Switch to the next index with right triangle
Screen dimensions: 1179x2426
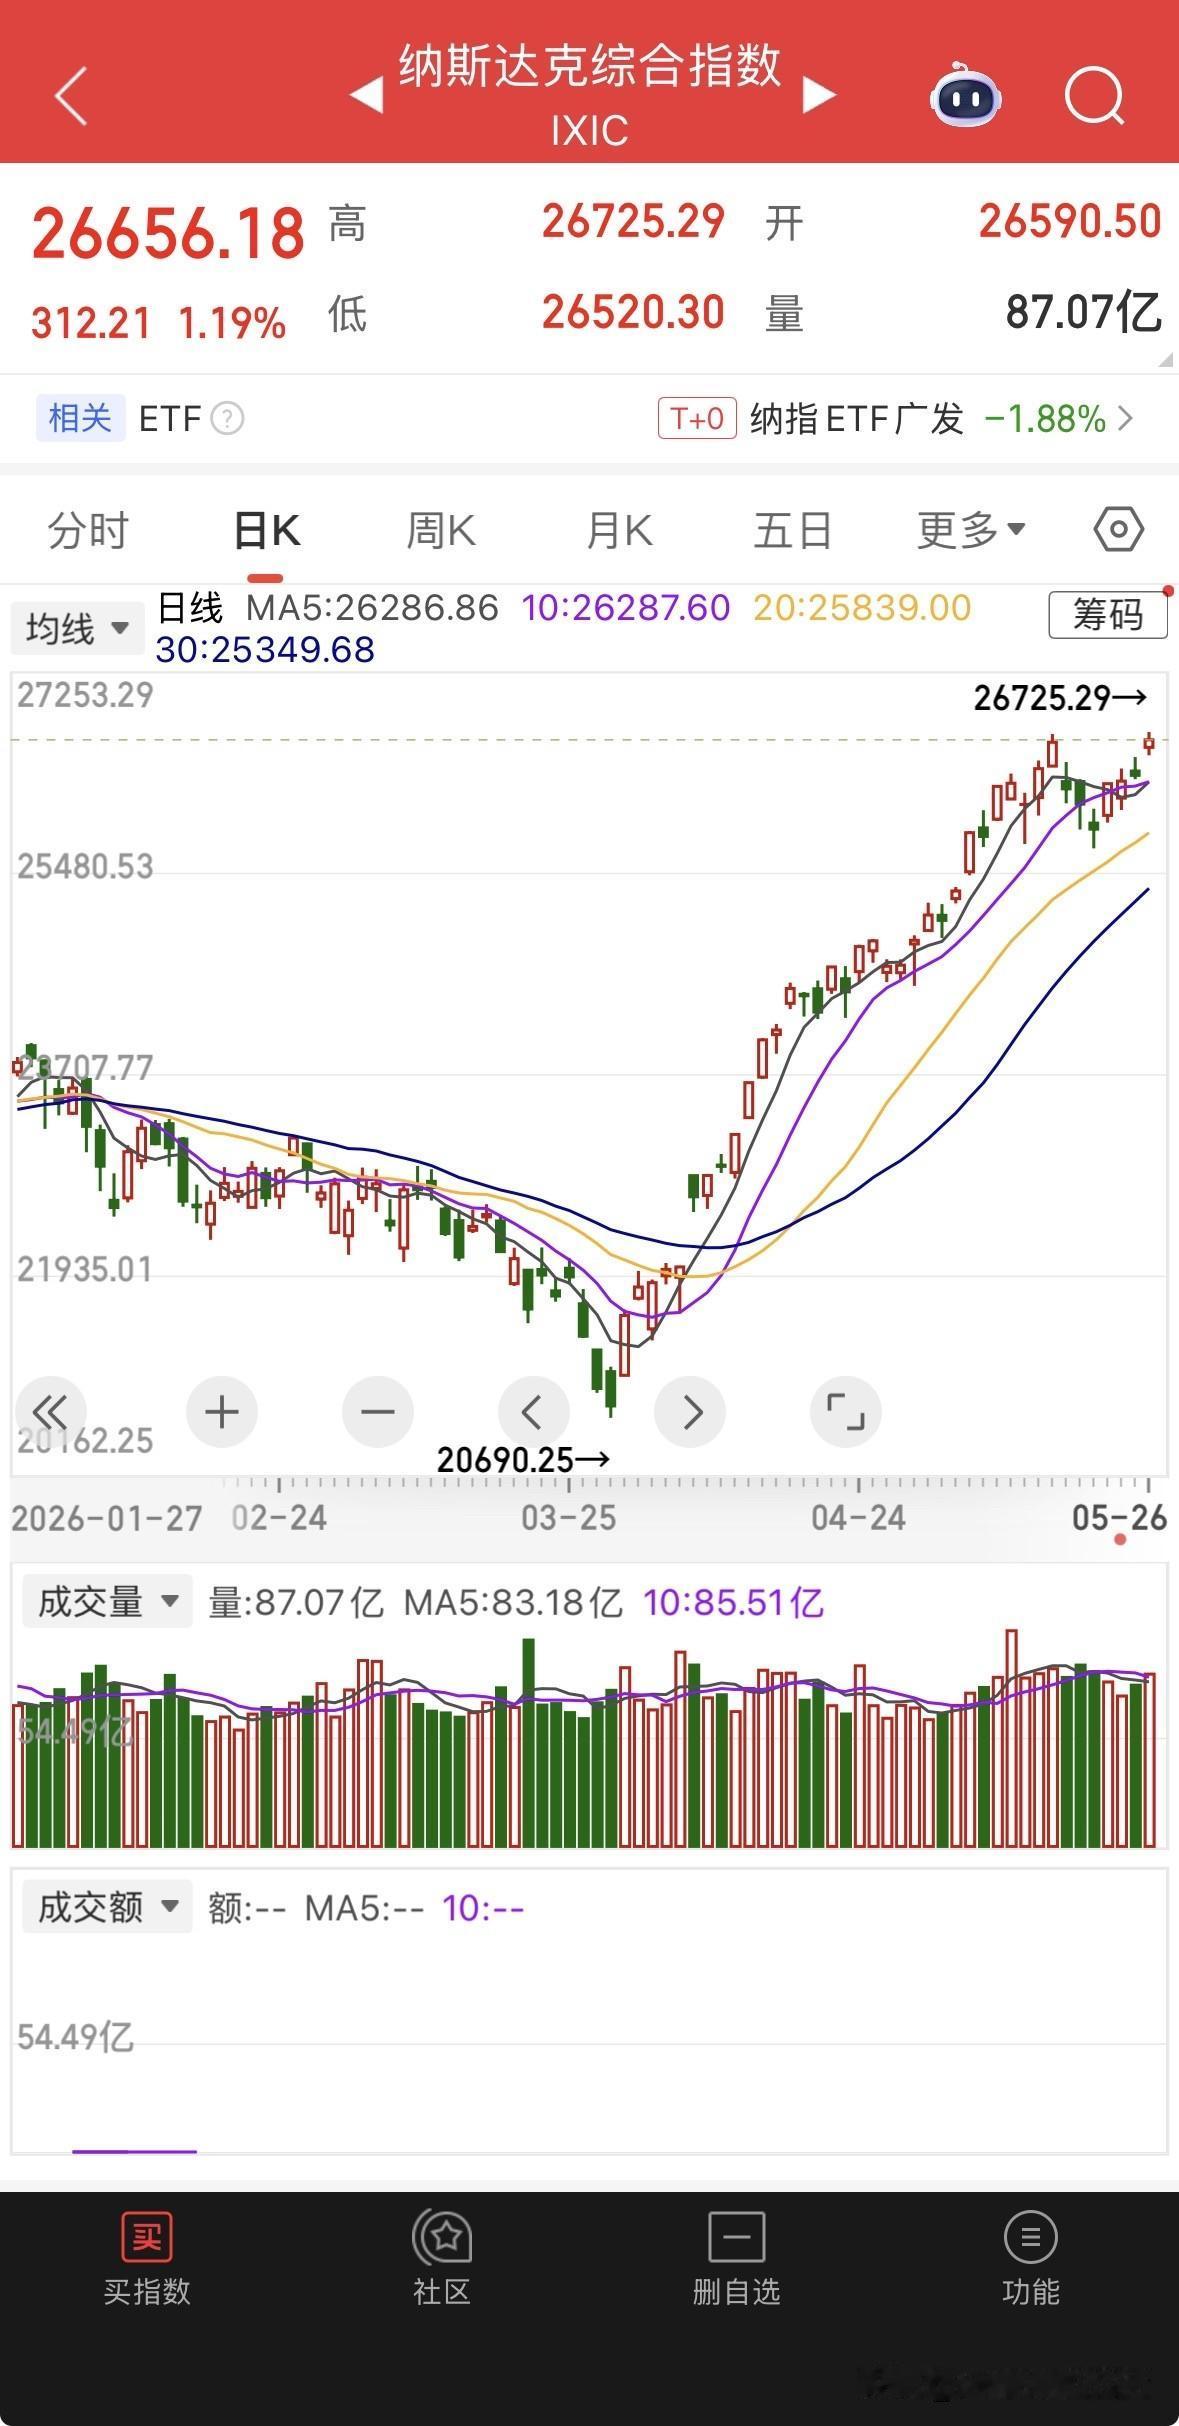pyautogui.click(x=819, y=96)
